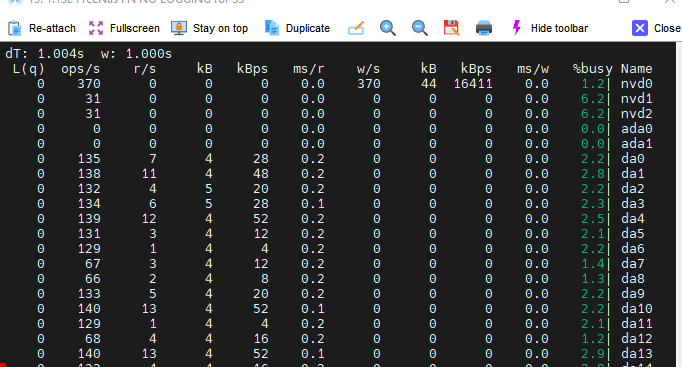
Task: Click the 67 ops/s value for da7
Action: coord(93,264)
